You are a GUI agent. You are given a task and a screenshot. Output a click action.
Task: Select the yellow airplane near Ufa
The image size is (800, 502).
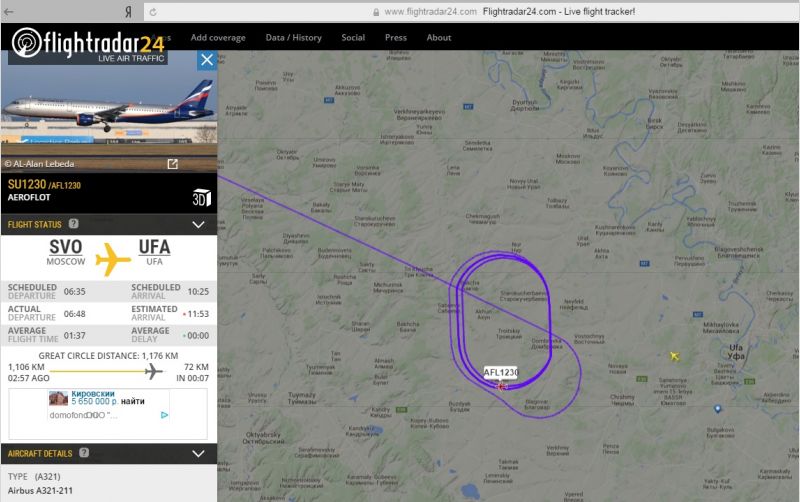click(674, 356)
